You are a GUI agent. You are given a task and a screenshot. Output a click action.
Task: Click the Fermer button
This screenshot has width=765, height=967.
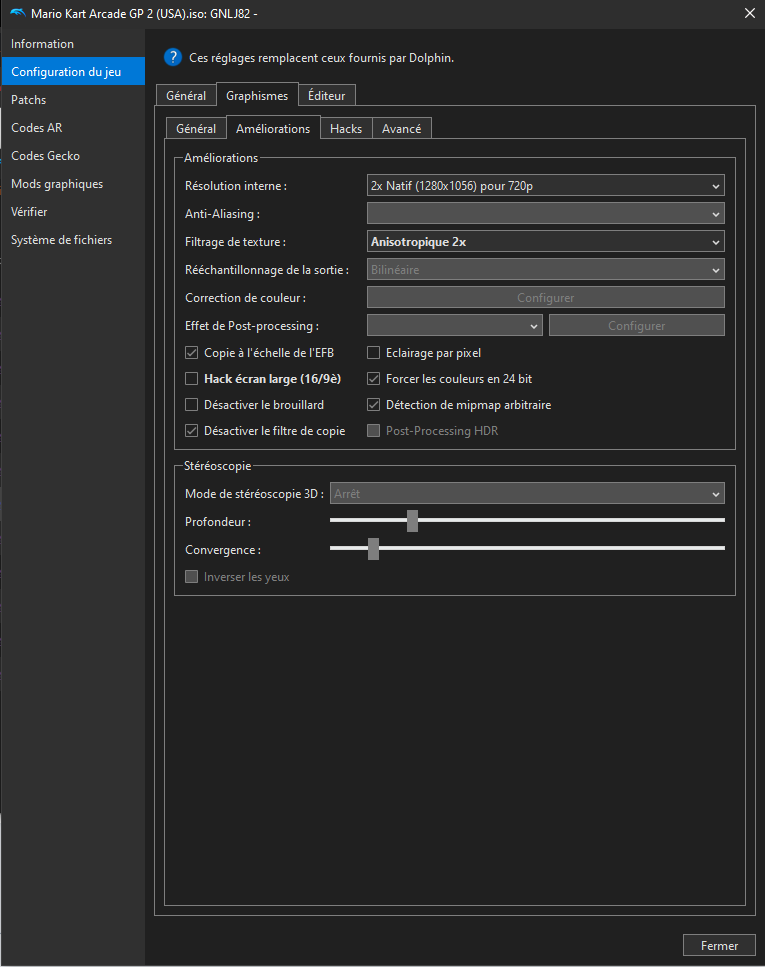(719, 946)
